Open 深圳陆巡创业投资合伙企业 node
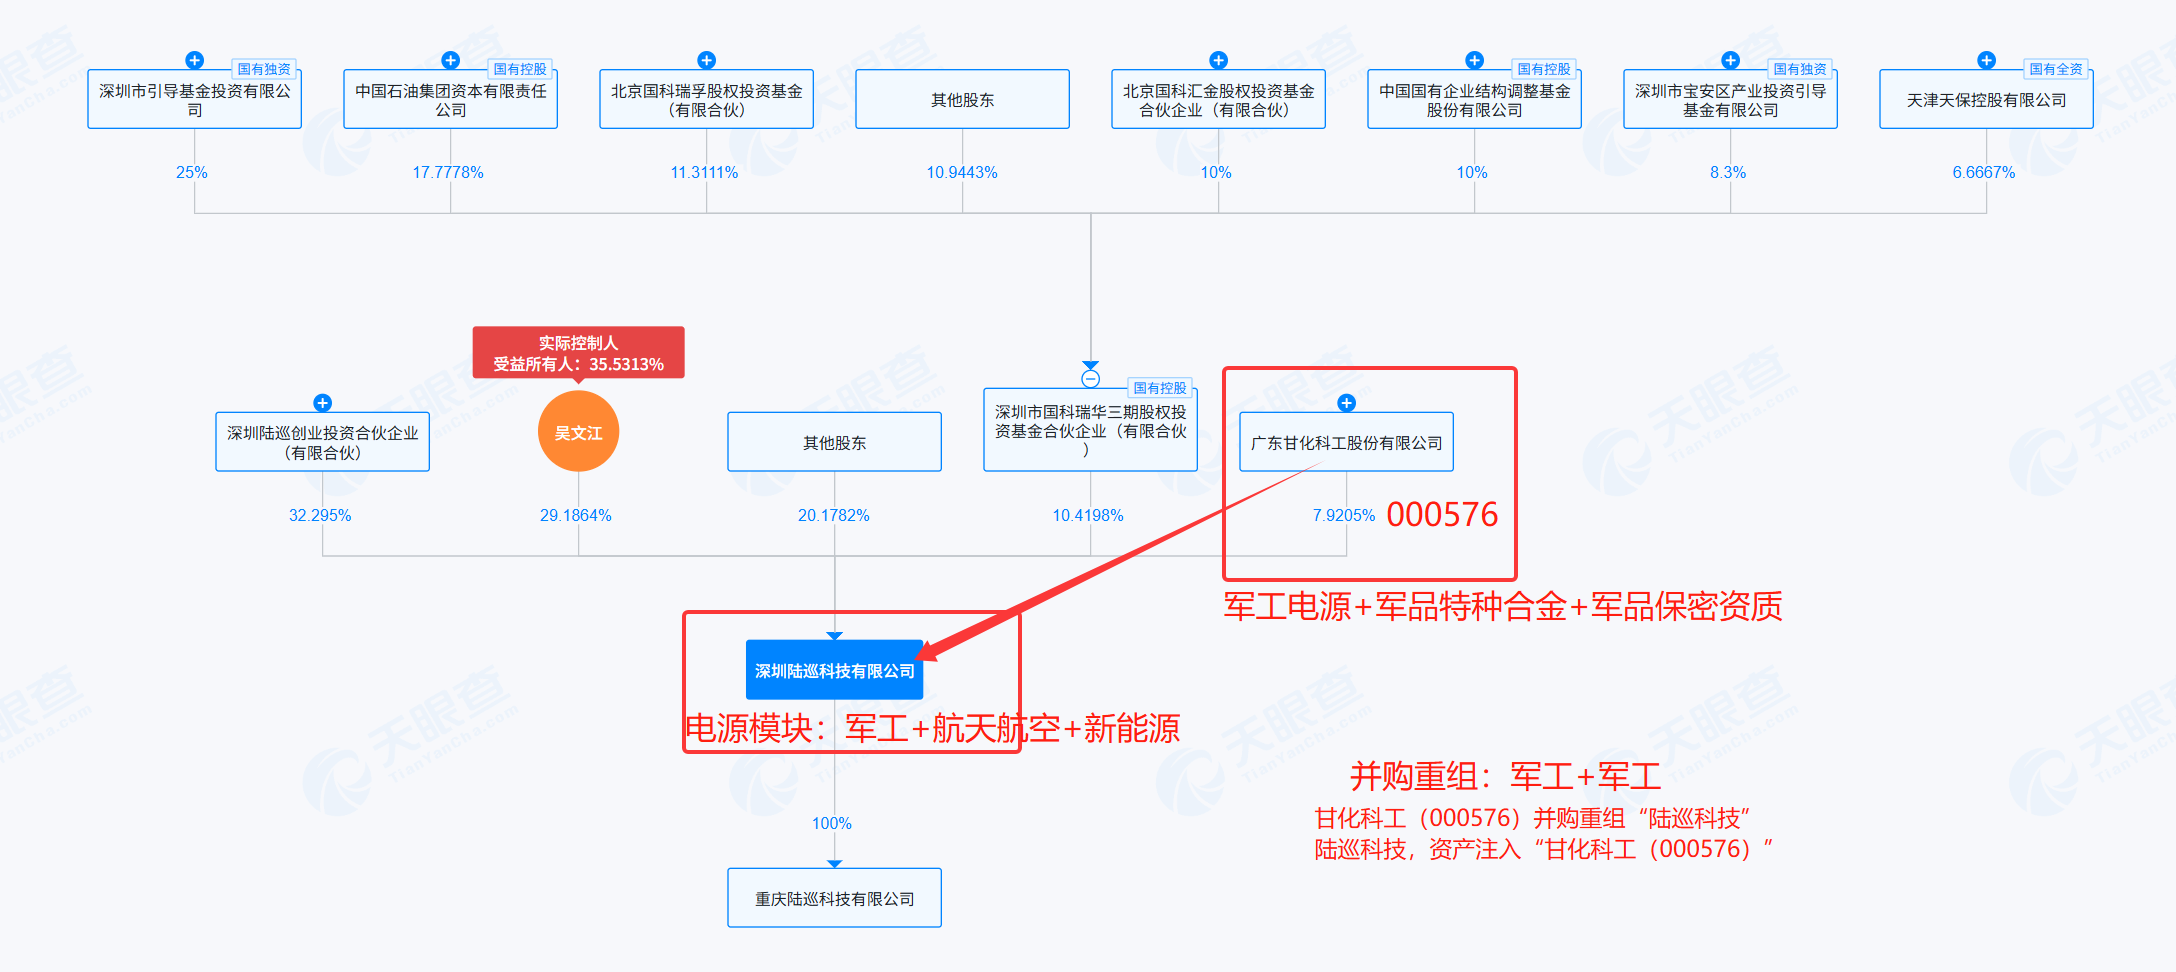The image size is (2176, 972). (x=323, y=442)
